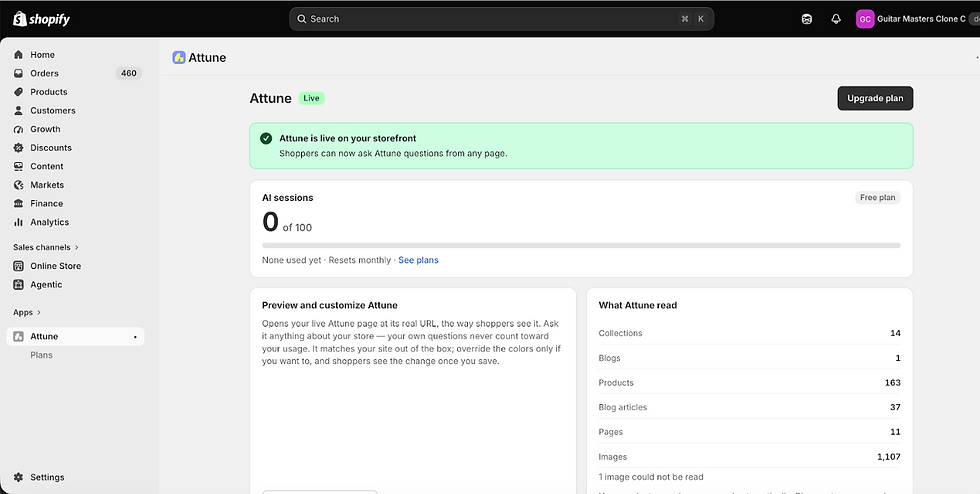Screen dimensions: 980x494
Task: Click the Shopify logo
Action: [41, 19]
